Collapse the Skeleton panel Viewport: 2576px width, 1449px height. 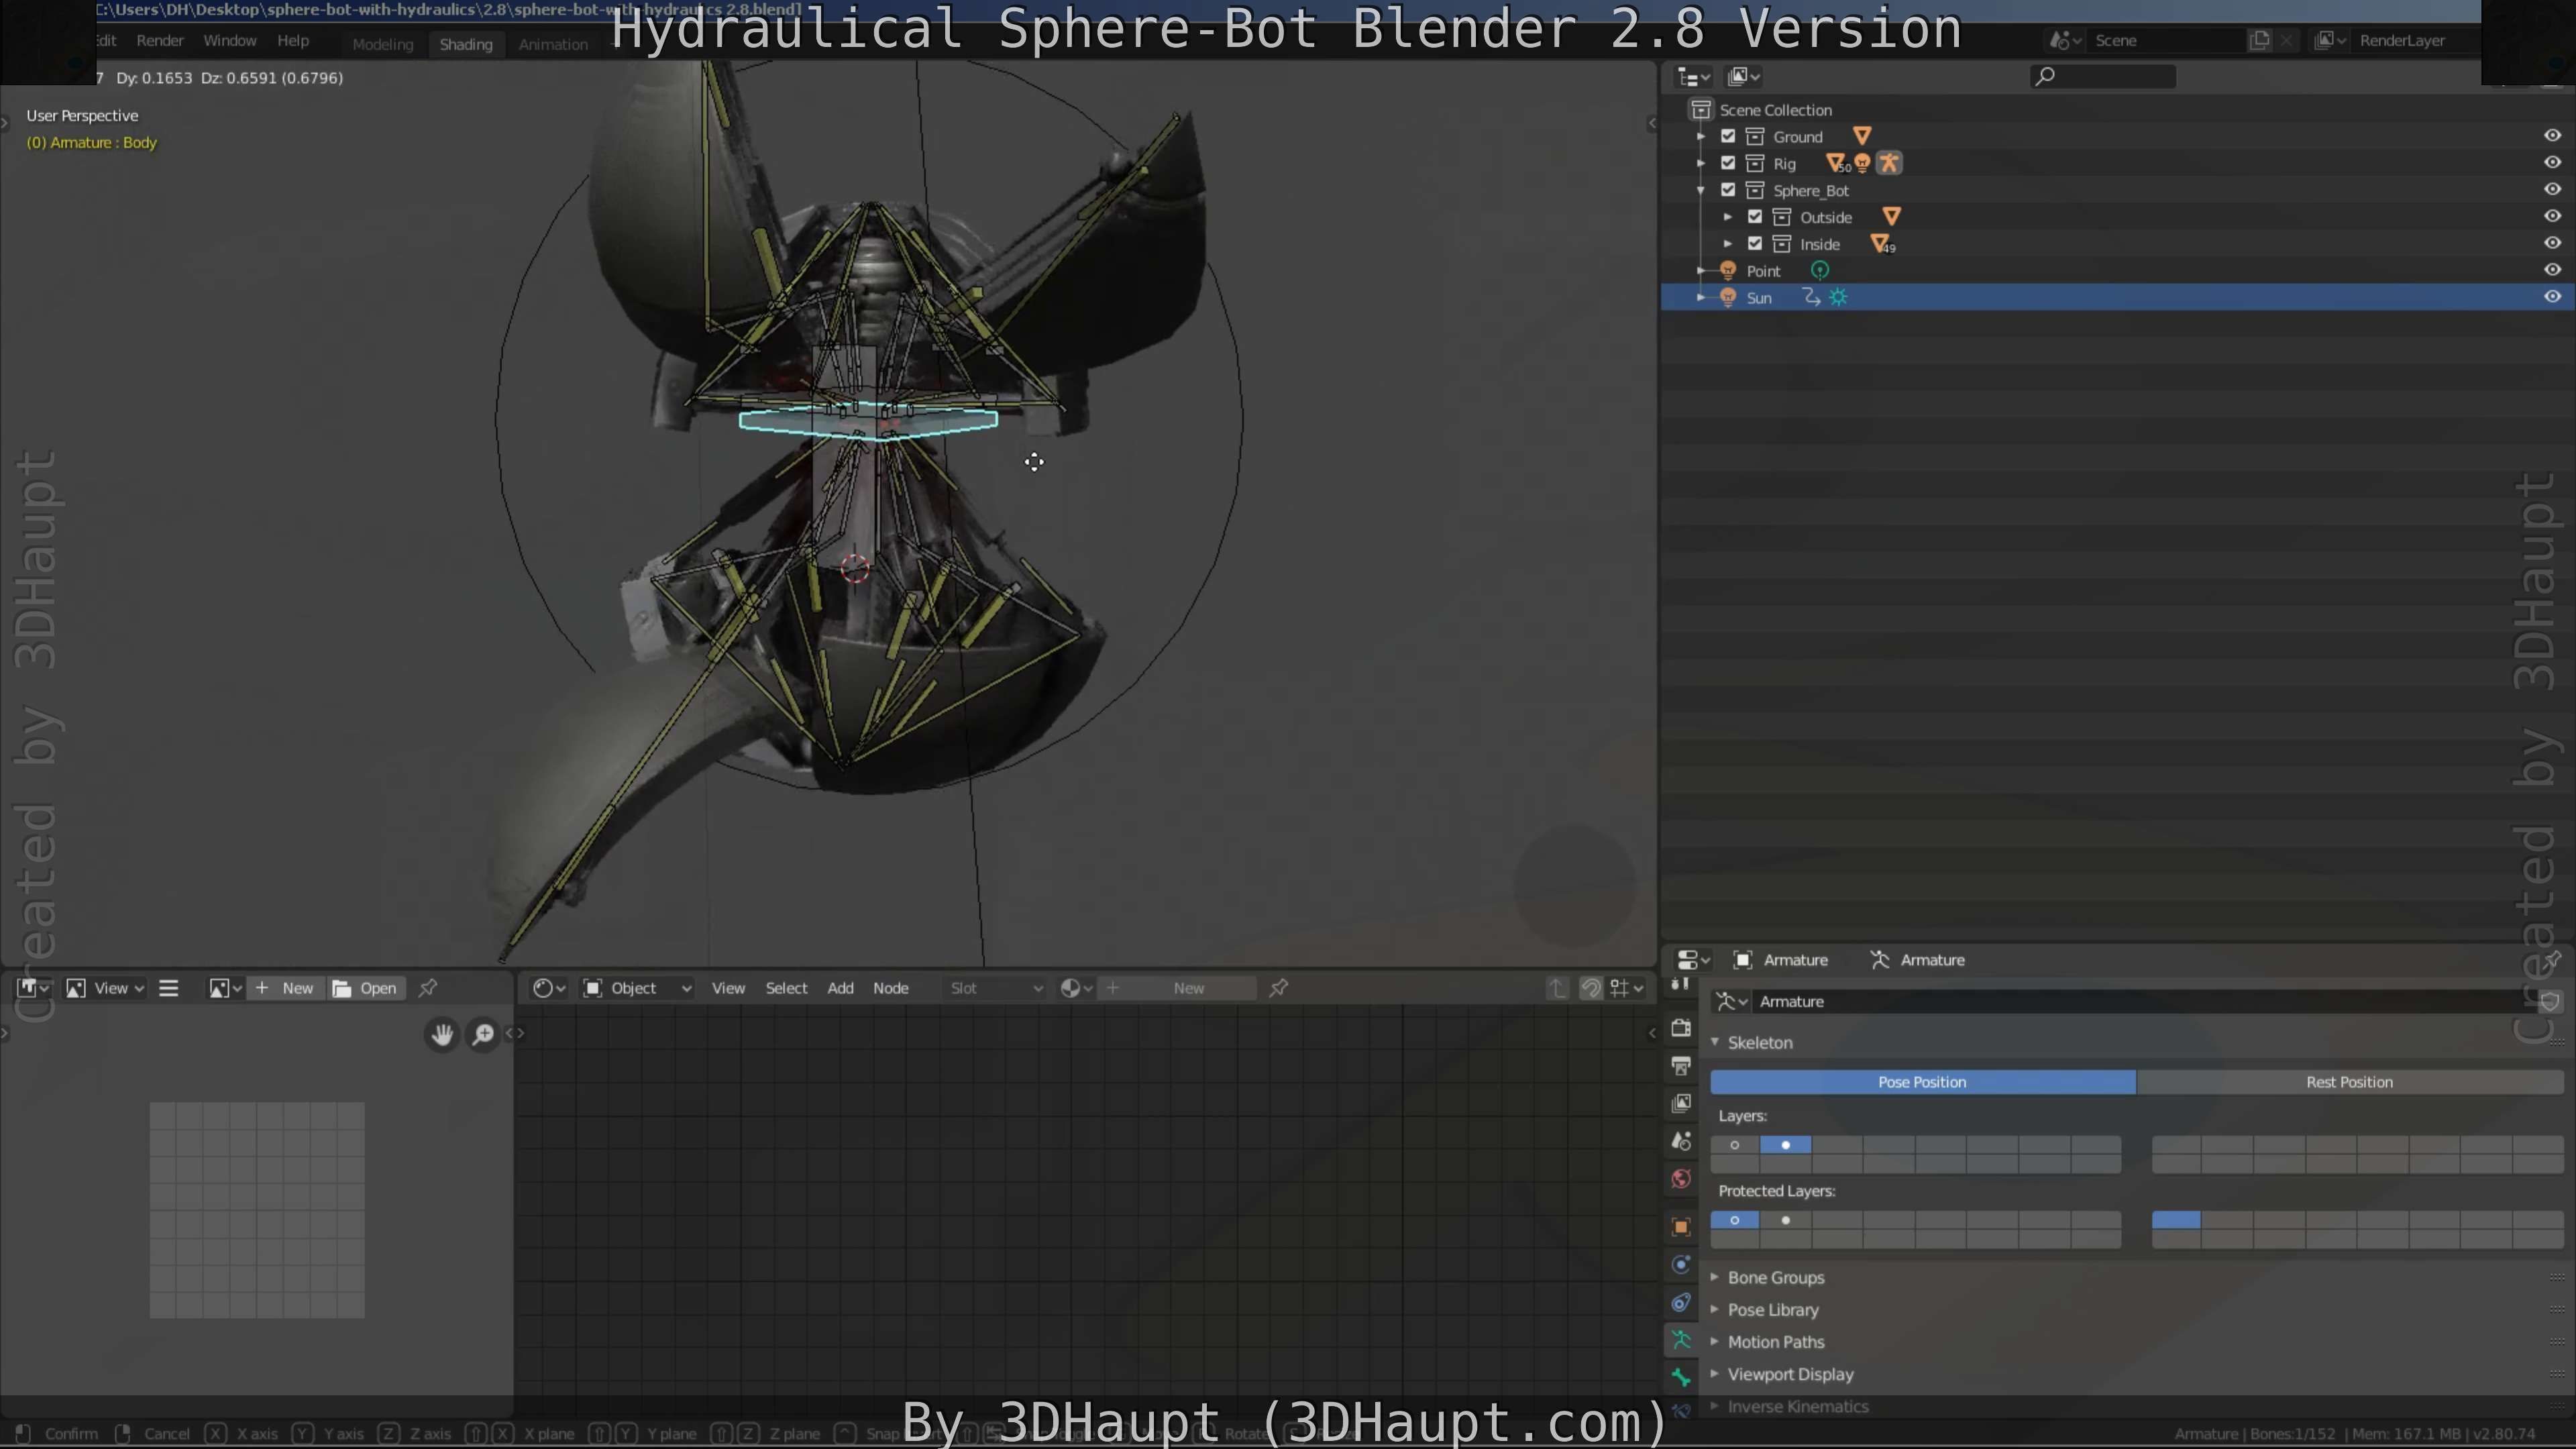(1715, 1042)
